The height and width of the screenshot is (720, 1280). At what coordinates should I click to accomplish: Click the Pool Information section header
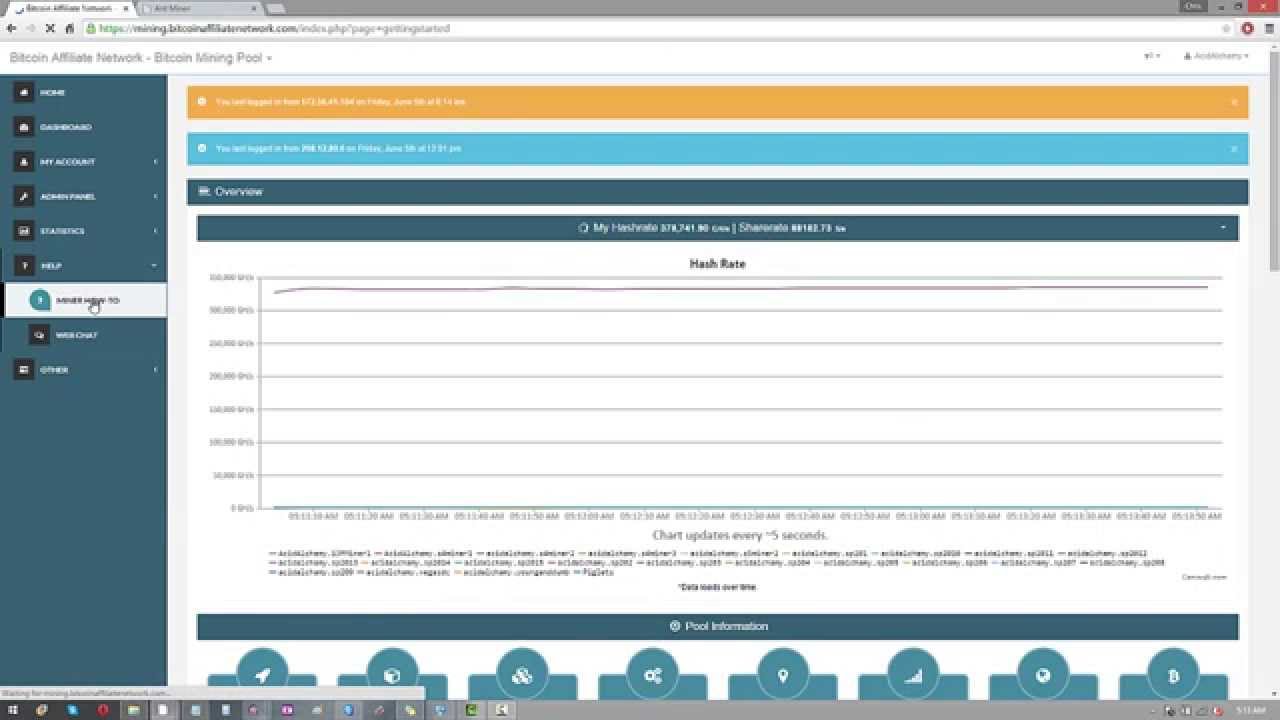pyautogui.click(x=718, y=626)
